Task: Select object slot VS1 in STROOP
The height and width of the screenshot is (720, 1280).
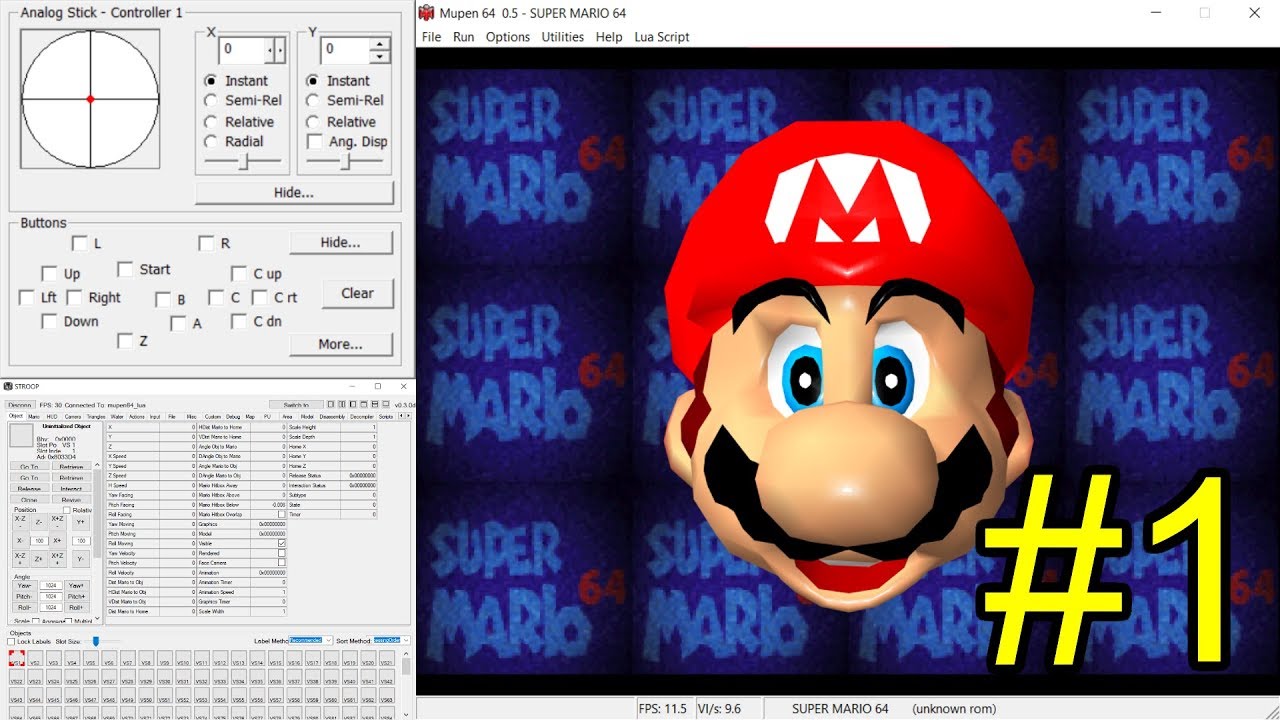Action: pos(17,658)
